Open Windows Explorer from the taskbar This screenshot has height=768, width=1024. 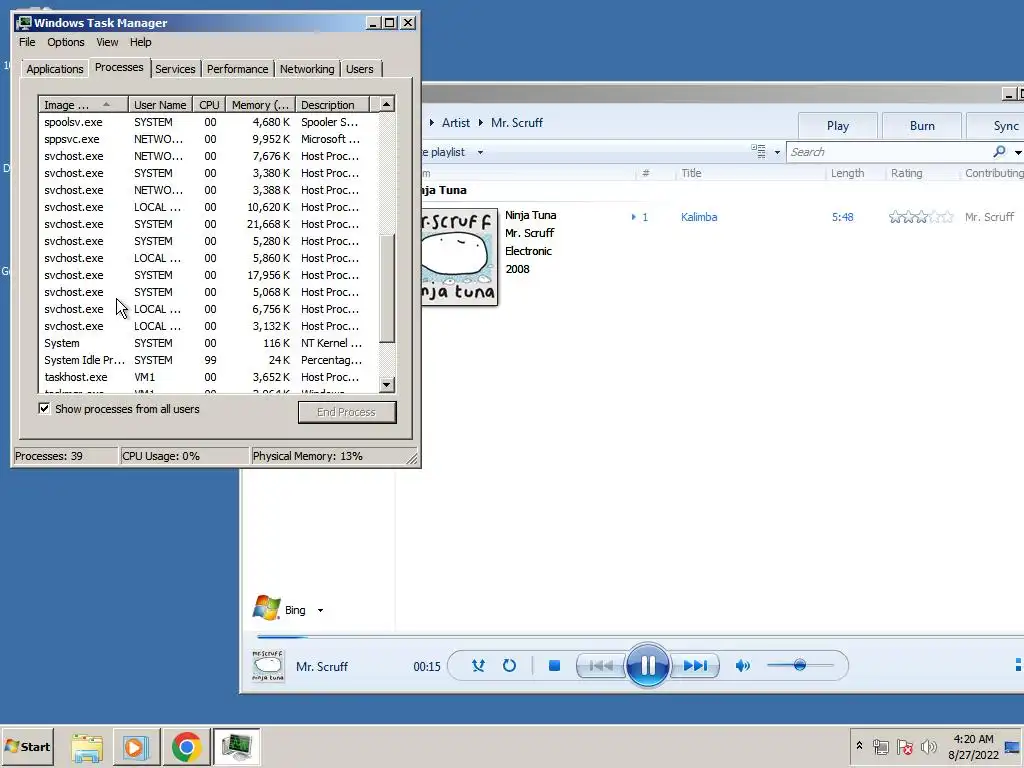pyautogui.click(x=87, y=746)
